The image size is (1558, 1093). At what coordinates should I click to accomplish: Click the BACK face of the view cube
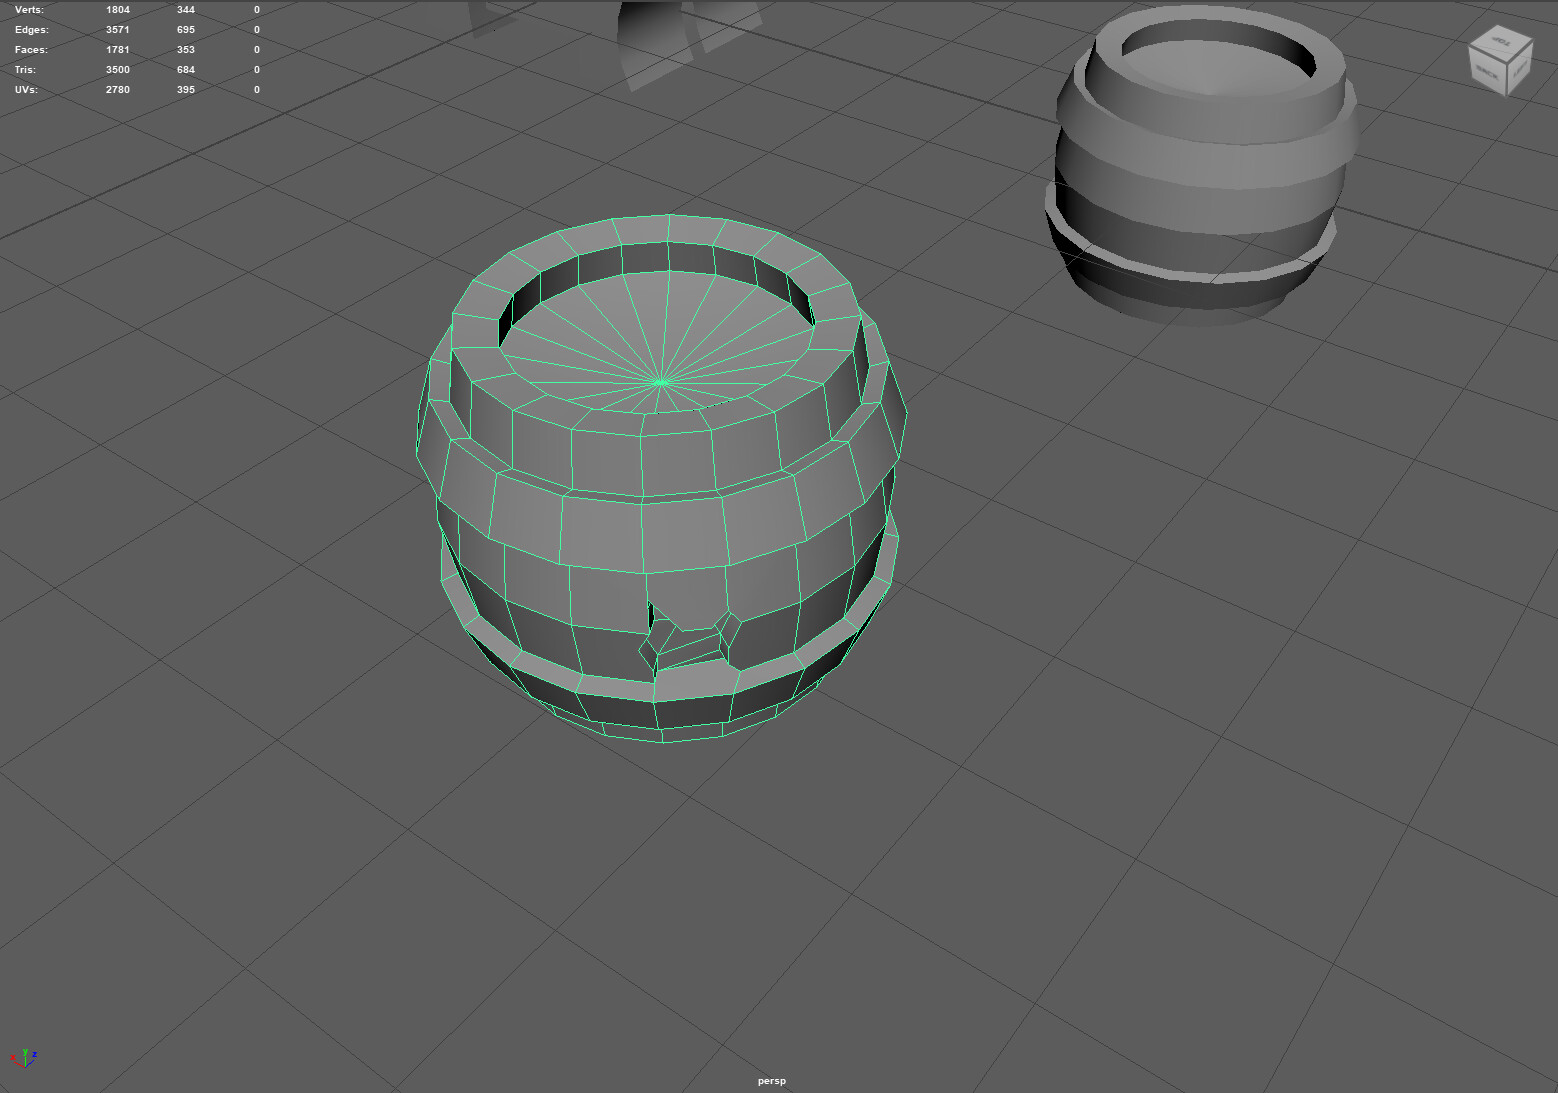tap(1487, 73)
